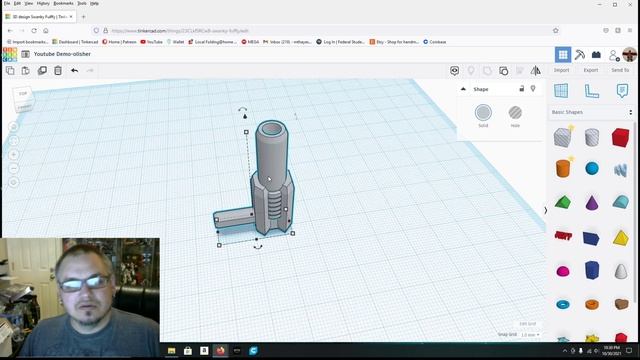Delete selection with the trash can icon
This screenshot has height=360, width=640.
(58, 71)
